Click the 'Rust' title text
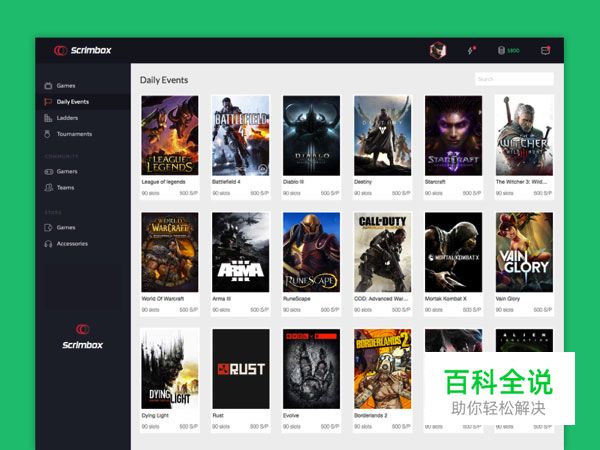 coord(218,415)
